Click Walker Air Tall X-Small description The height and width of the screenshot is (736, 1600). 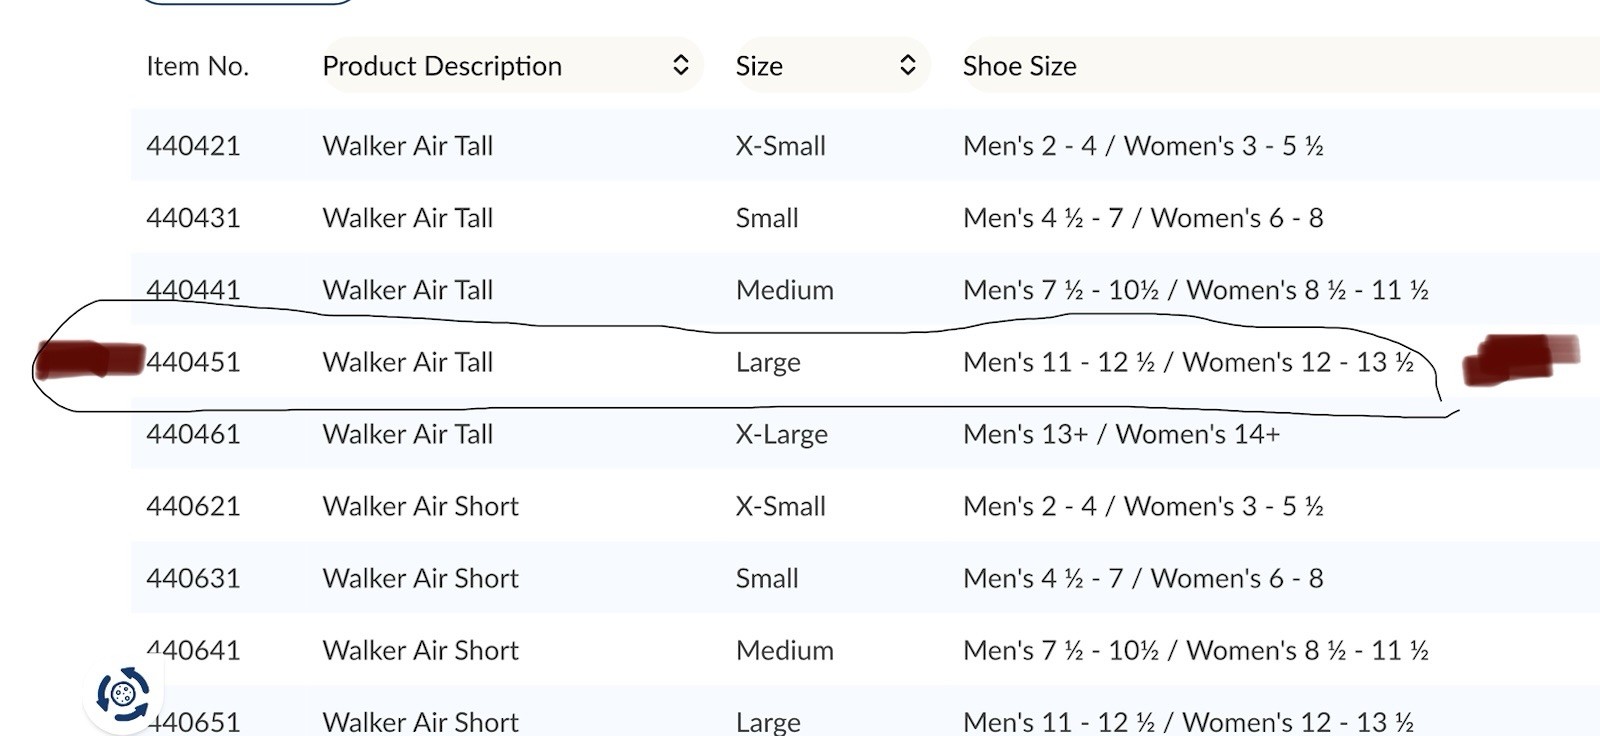coord(408,146)
